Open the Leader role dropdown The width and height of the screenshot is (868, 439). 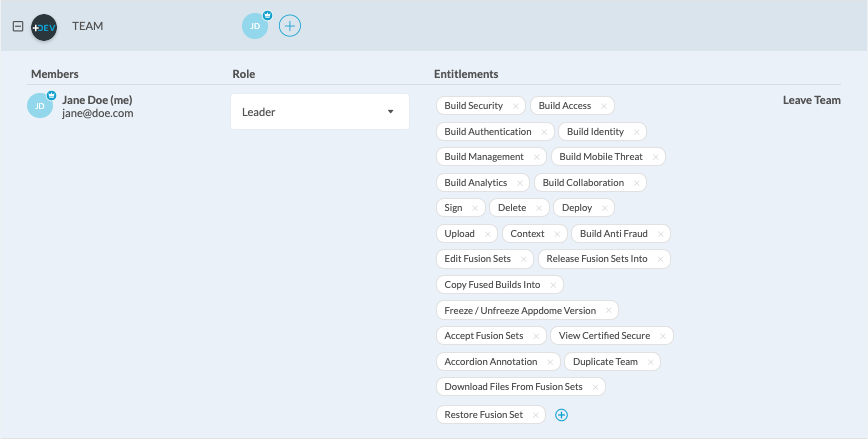[x=319, y=112]
